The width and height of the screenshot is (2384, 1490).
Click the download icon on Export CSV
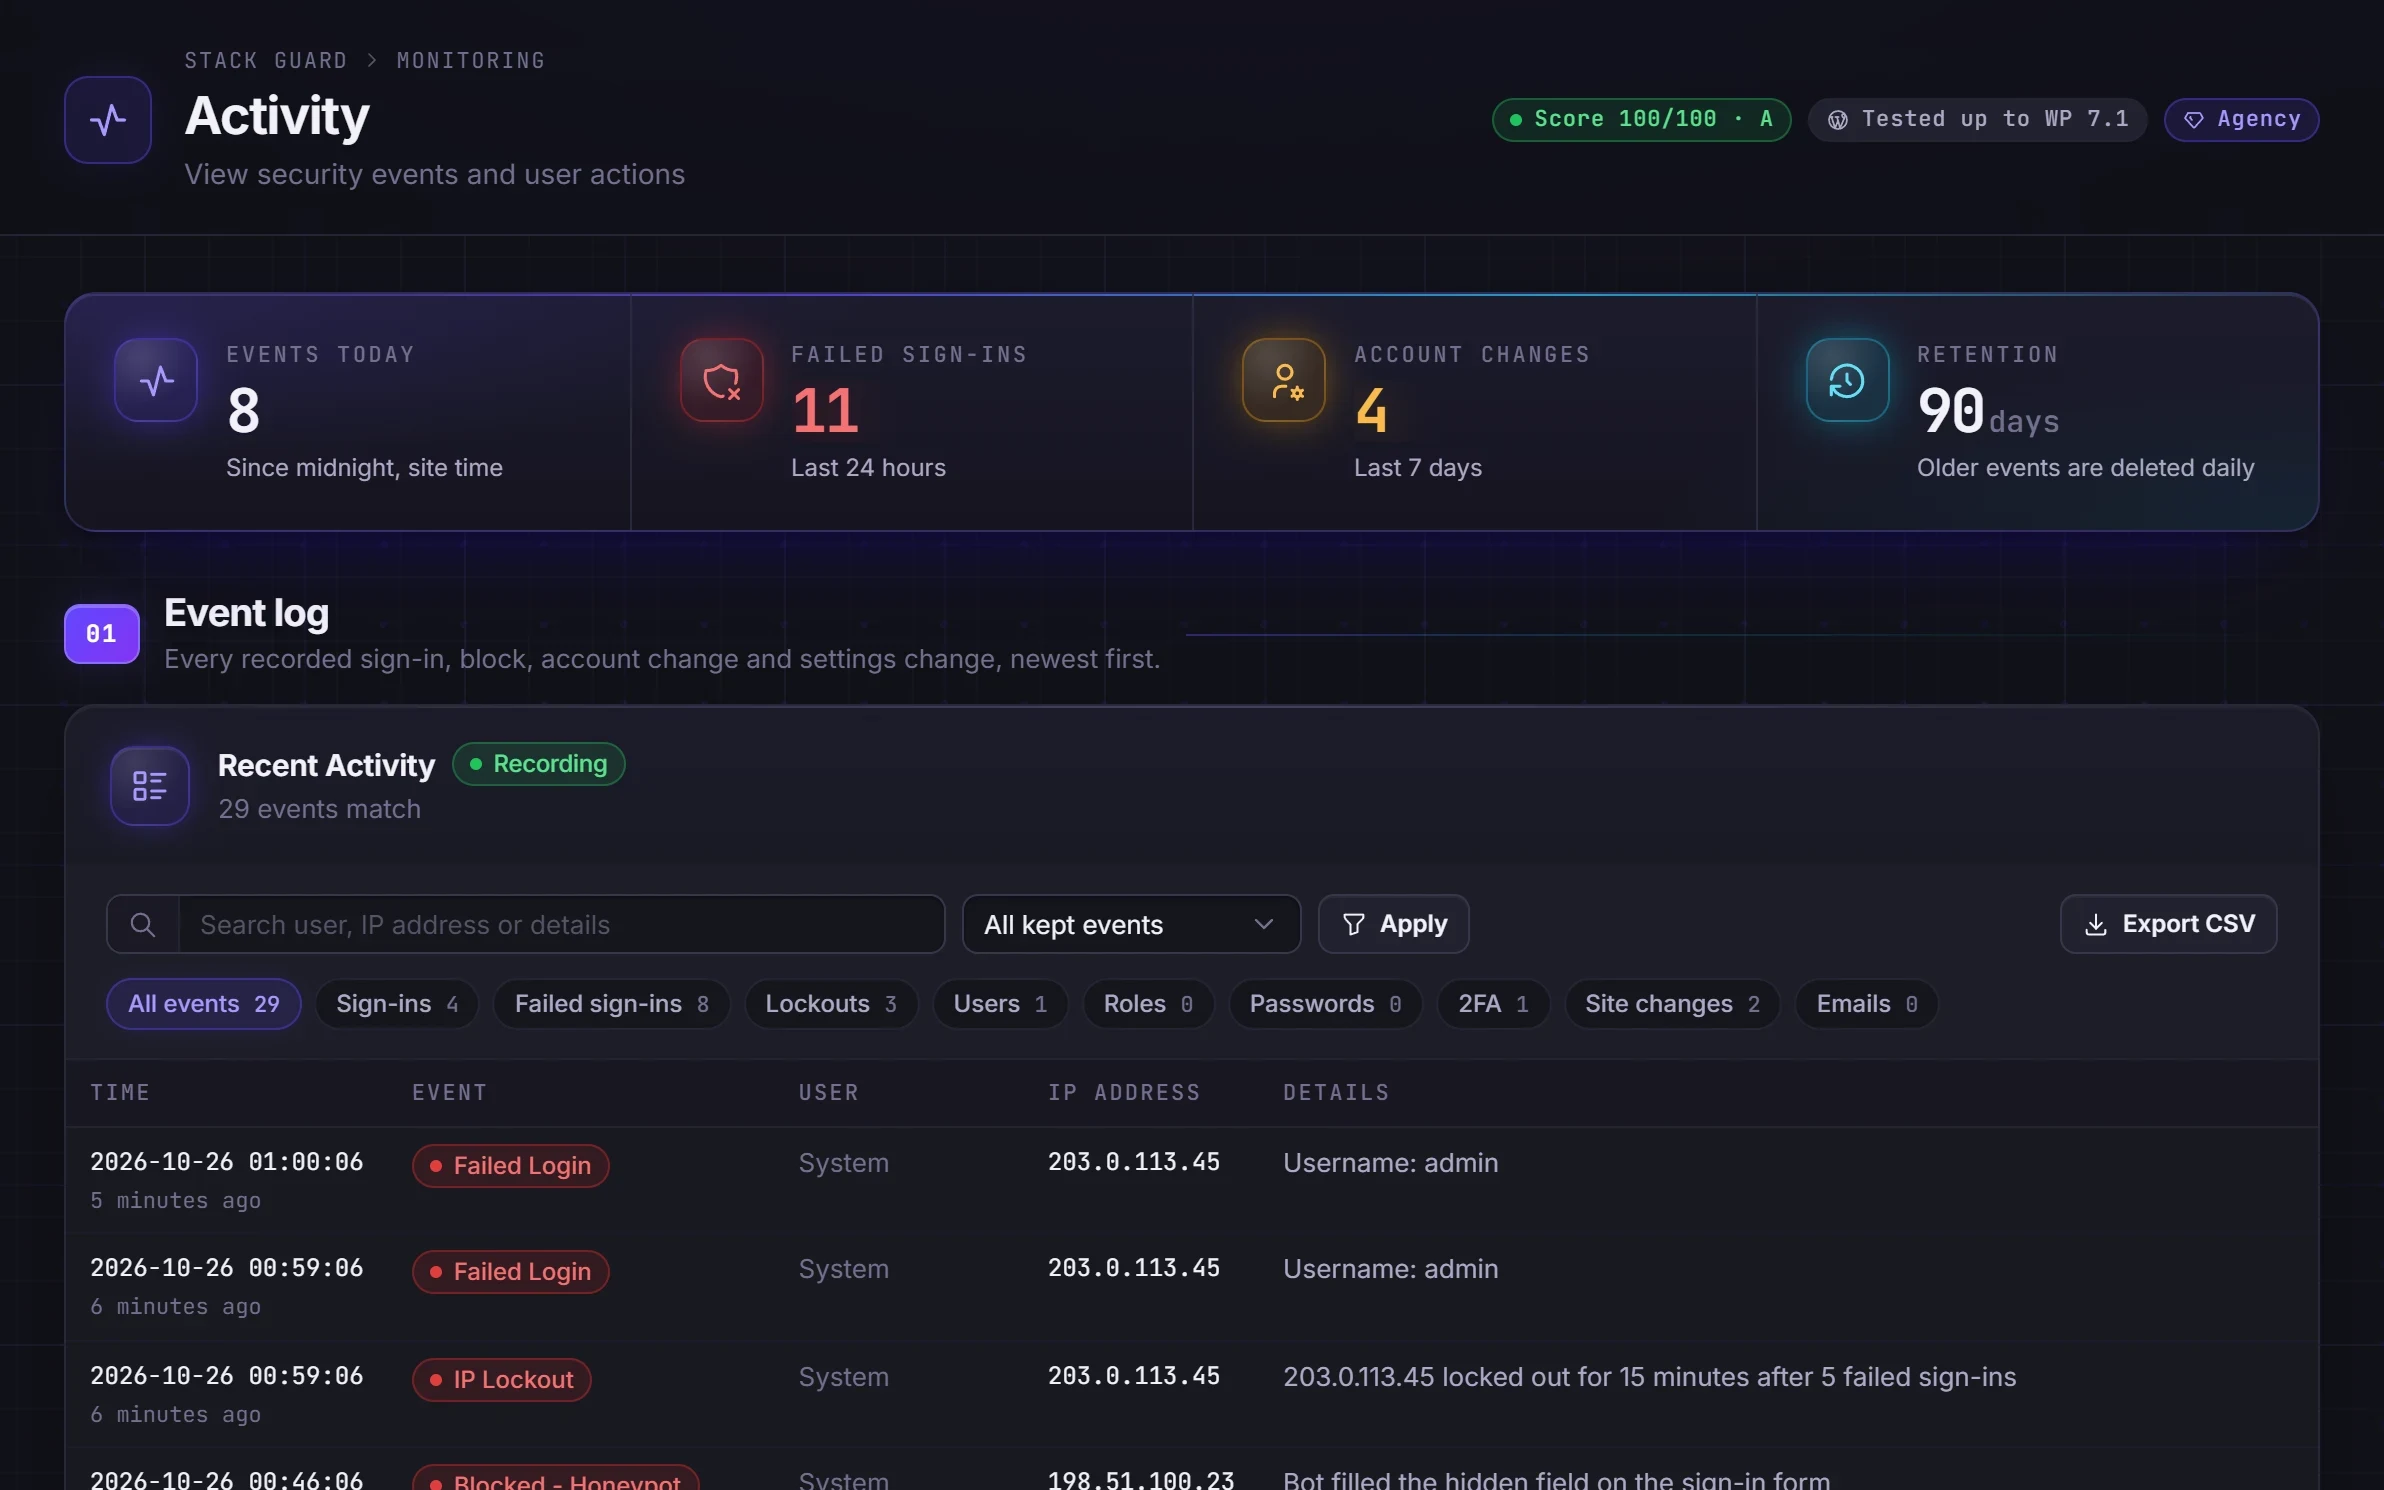point(2096,925)
